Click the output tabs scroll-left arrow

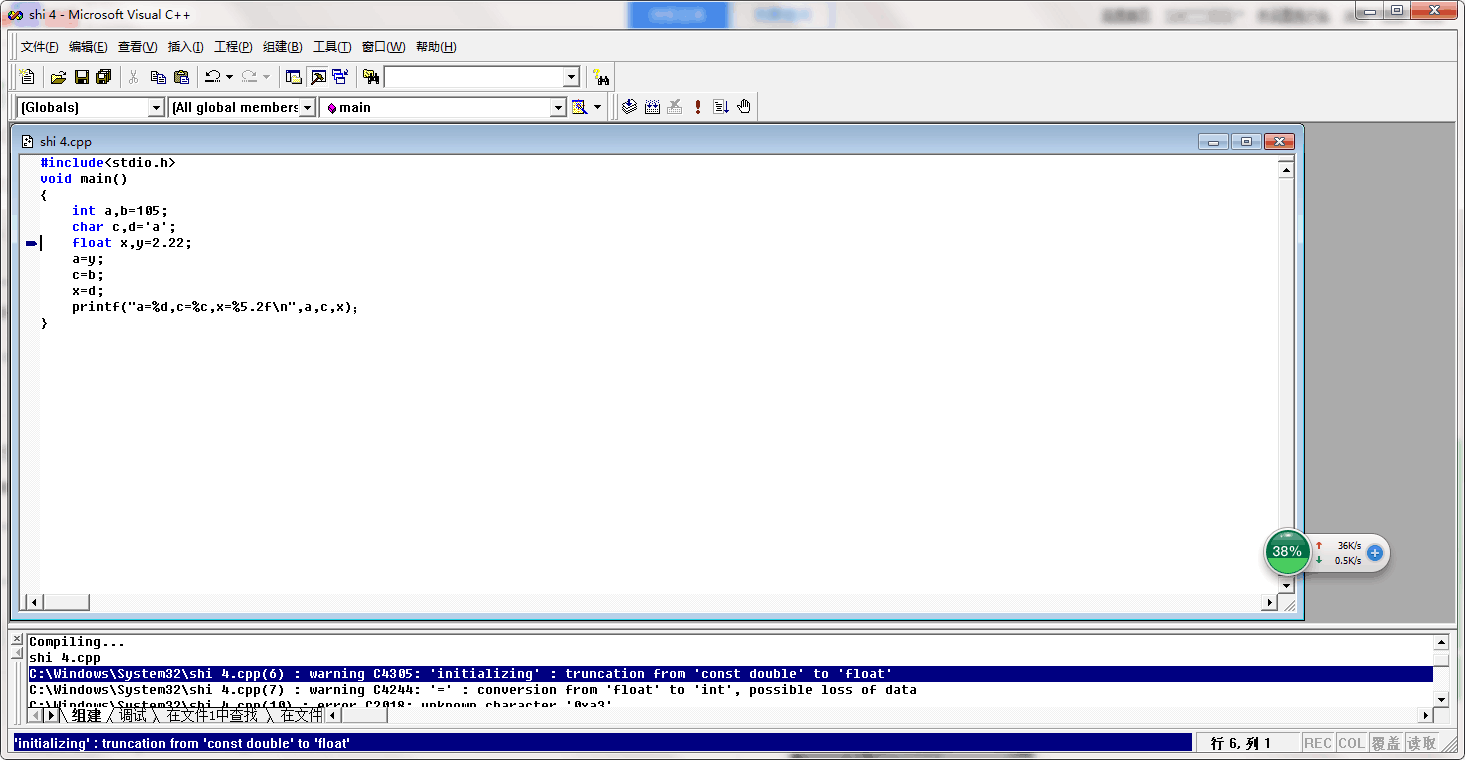[x=37, y=715]
